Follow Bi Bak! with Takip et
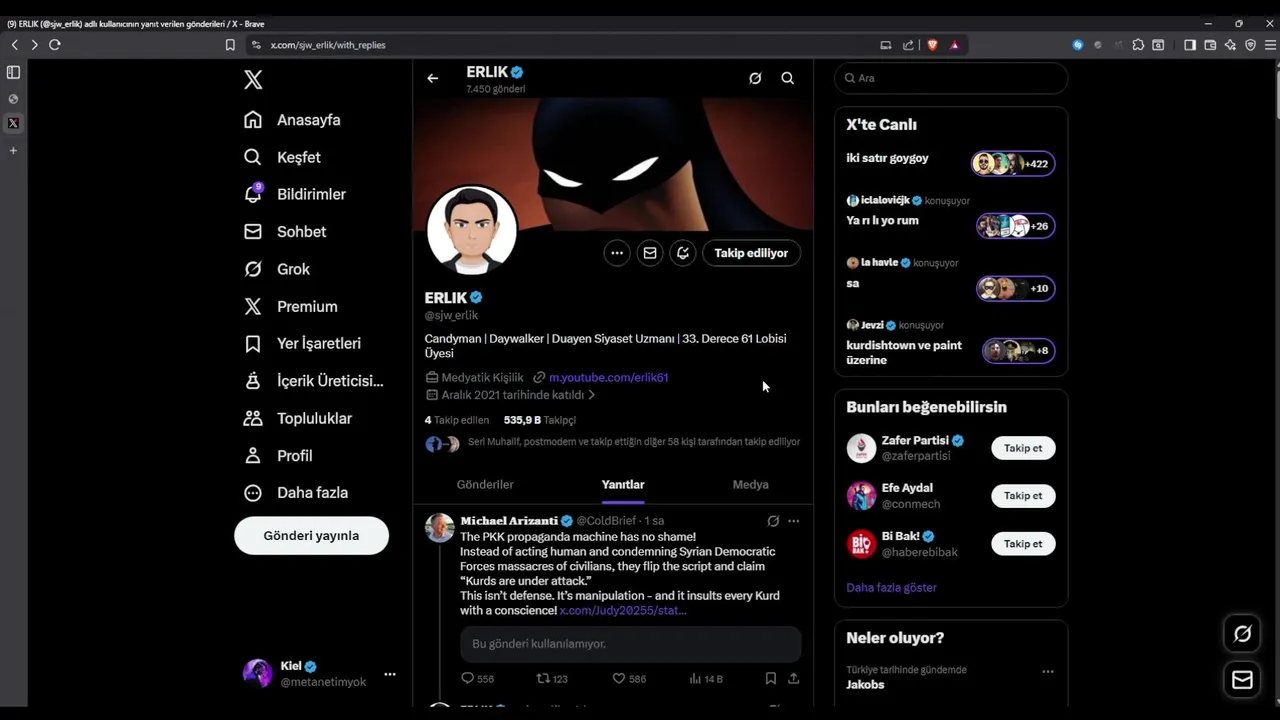The image size is (1280, 720). point(1023,544)
